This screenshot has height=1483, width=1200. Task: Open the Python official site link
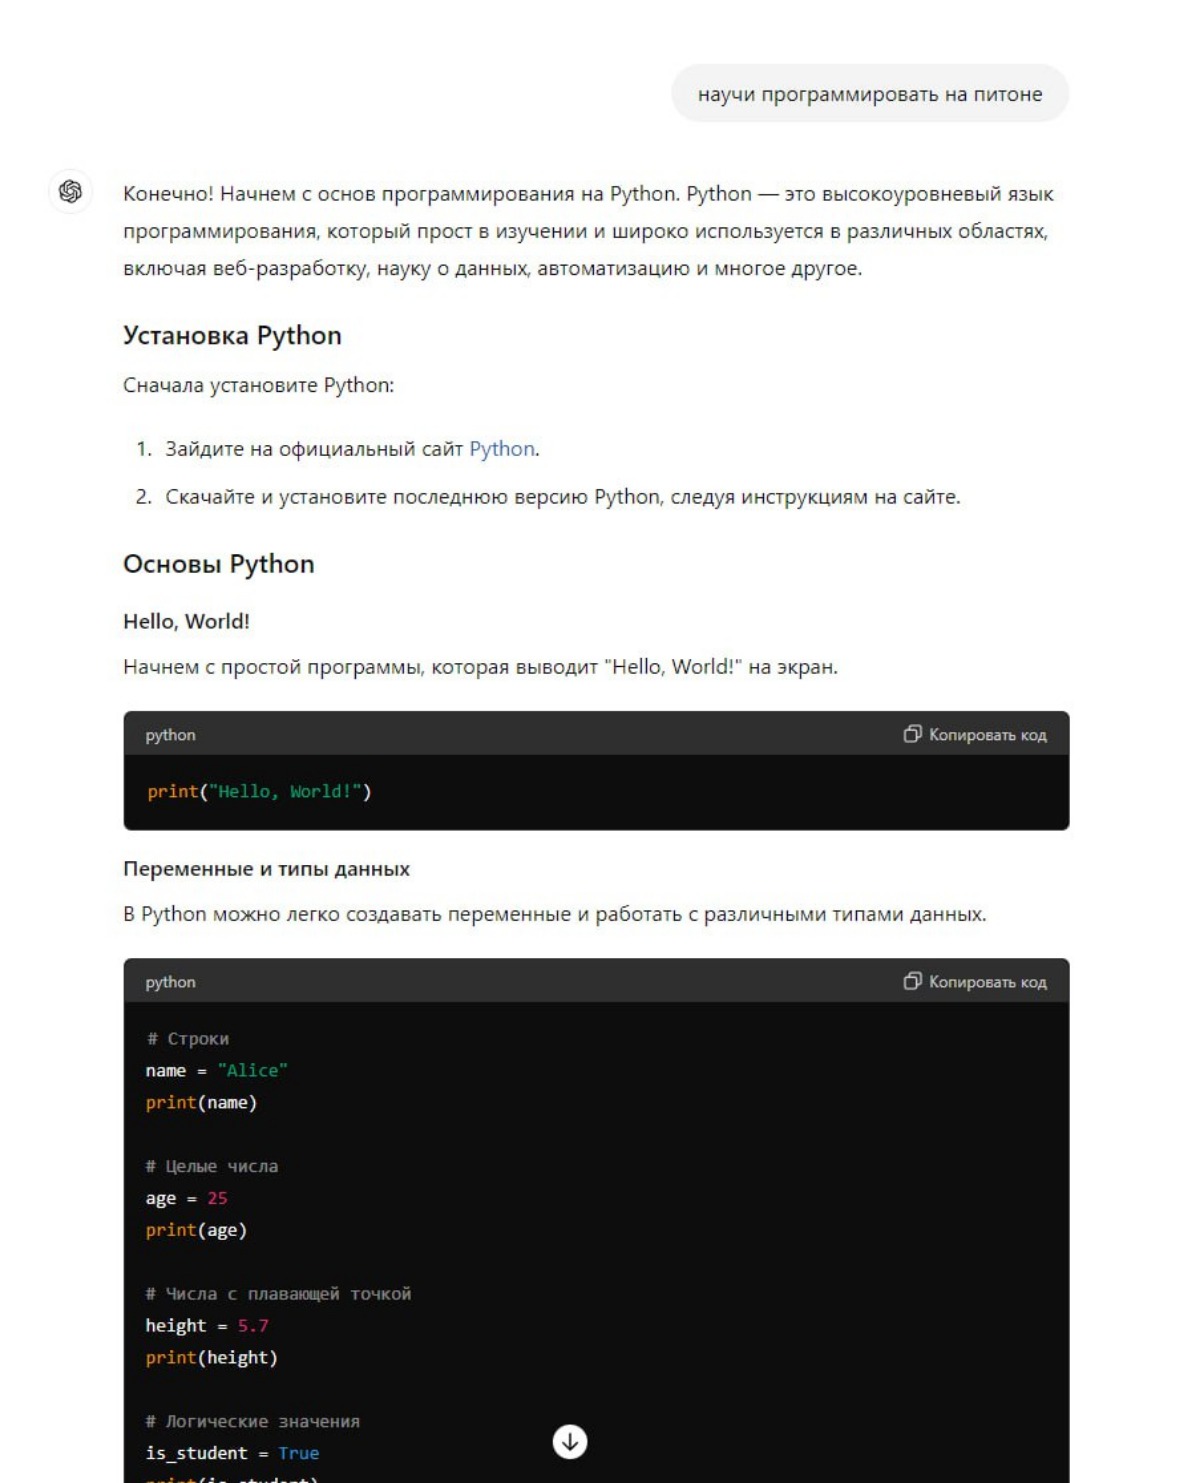tap(502, 449)
